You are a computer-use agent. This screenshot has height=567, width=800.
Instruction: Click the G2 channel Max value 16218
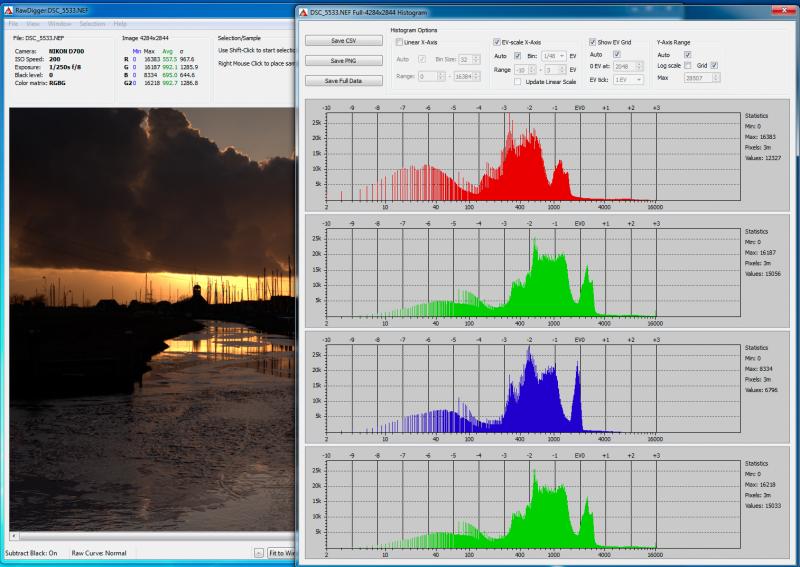click(x=152, y=83)
